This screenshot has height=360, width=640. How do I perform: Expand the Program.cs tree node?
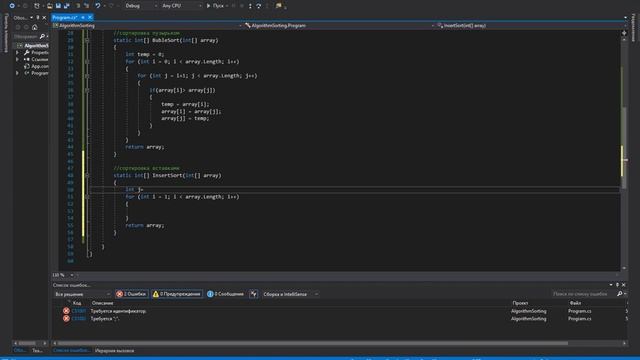(17, 73)
